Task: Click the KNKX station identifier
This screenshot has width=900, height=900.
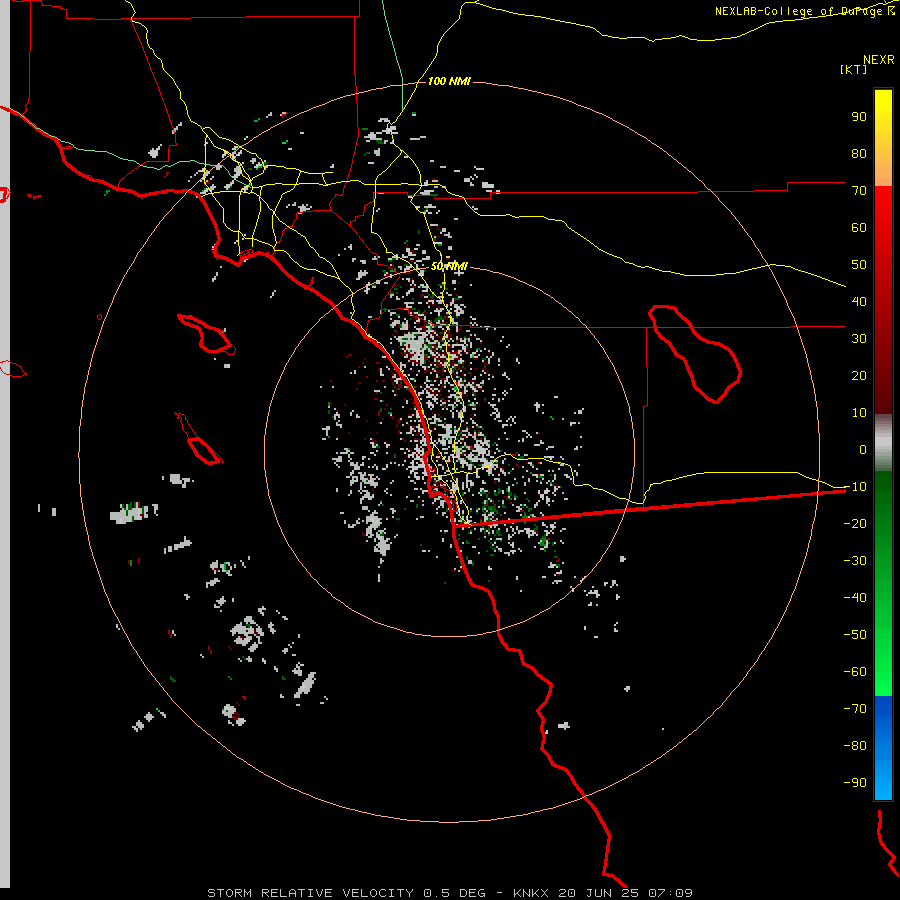Action: (x=531, y=893)
